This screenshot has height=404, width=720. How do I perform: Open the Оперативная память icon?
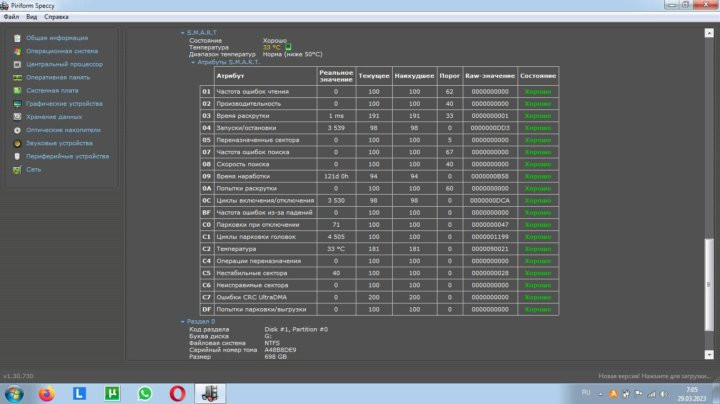(x=17, y=78)
